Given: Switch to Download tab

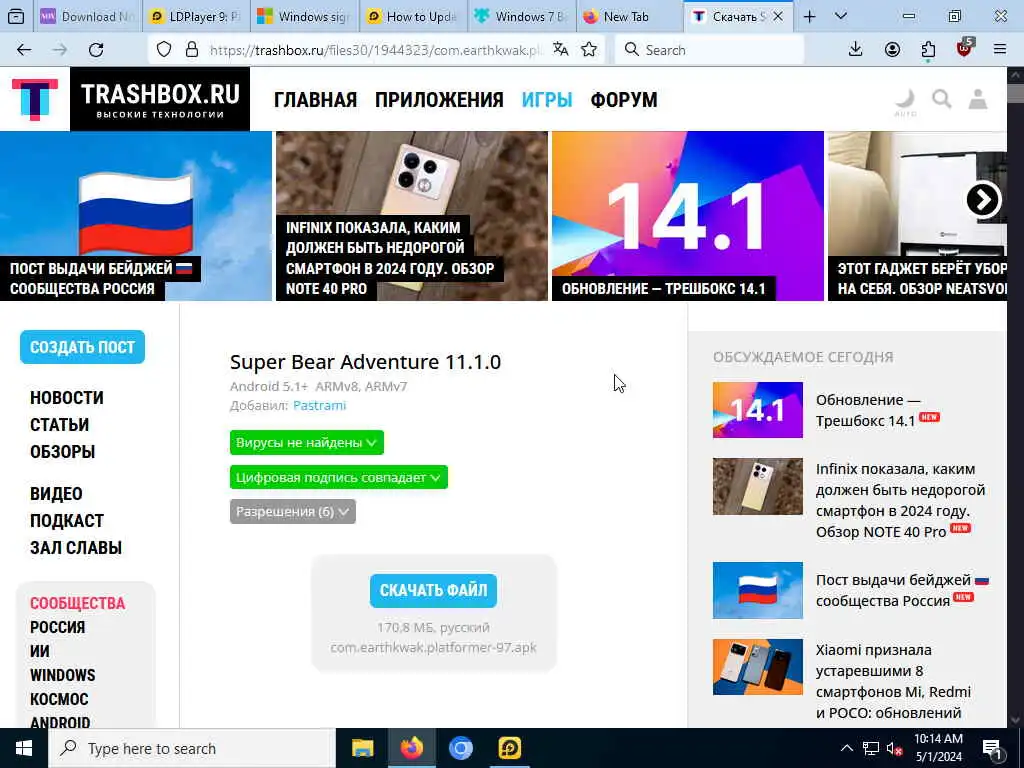Looking at the screenshot, I should pyautogui.click(x=88, y=17).
